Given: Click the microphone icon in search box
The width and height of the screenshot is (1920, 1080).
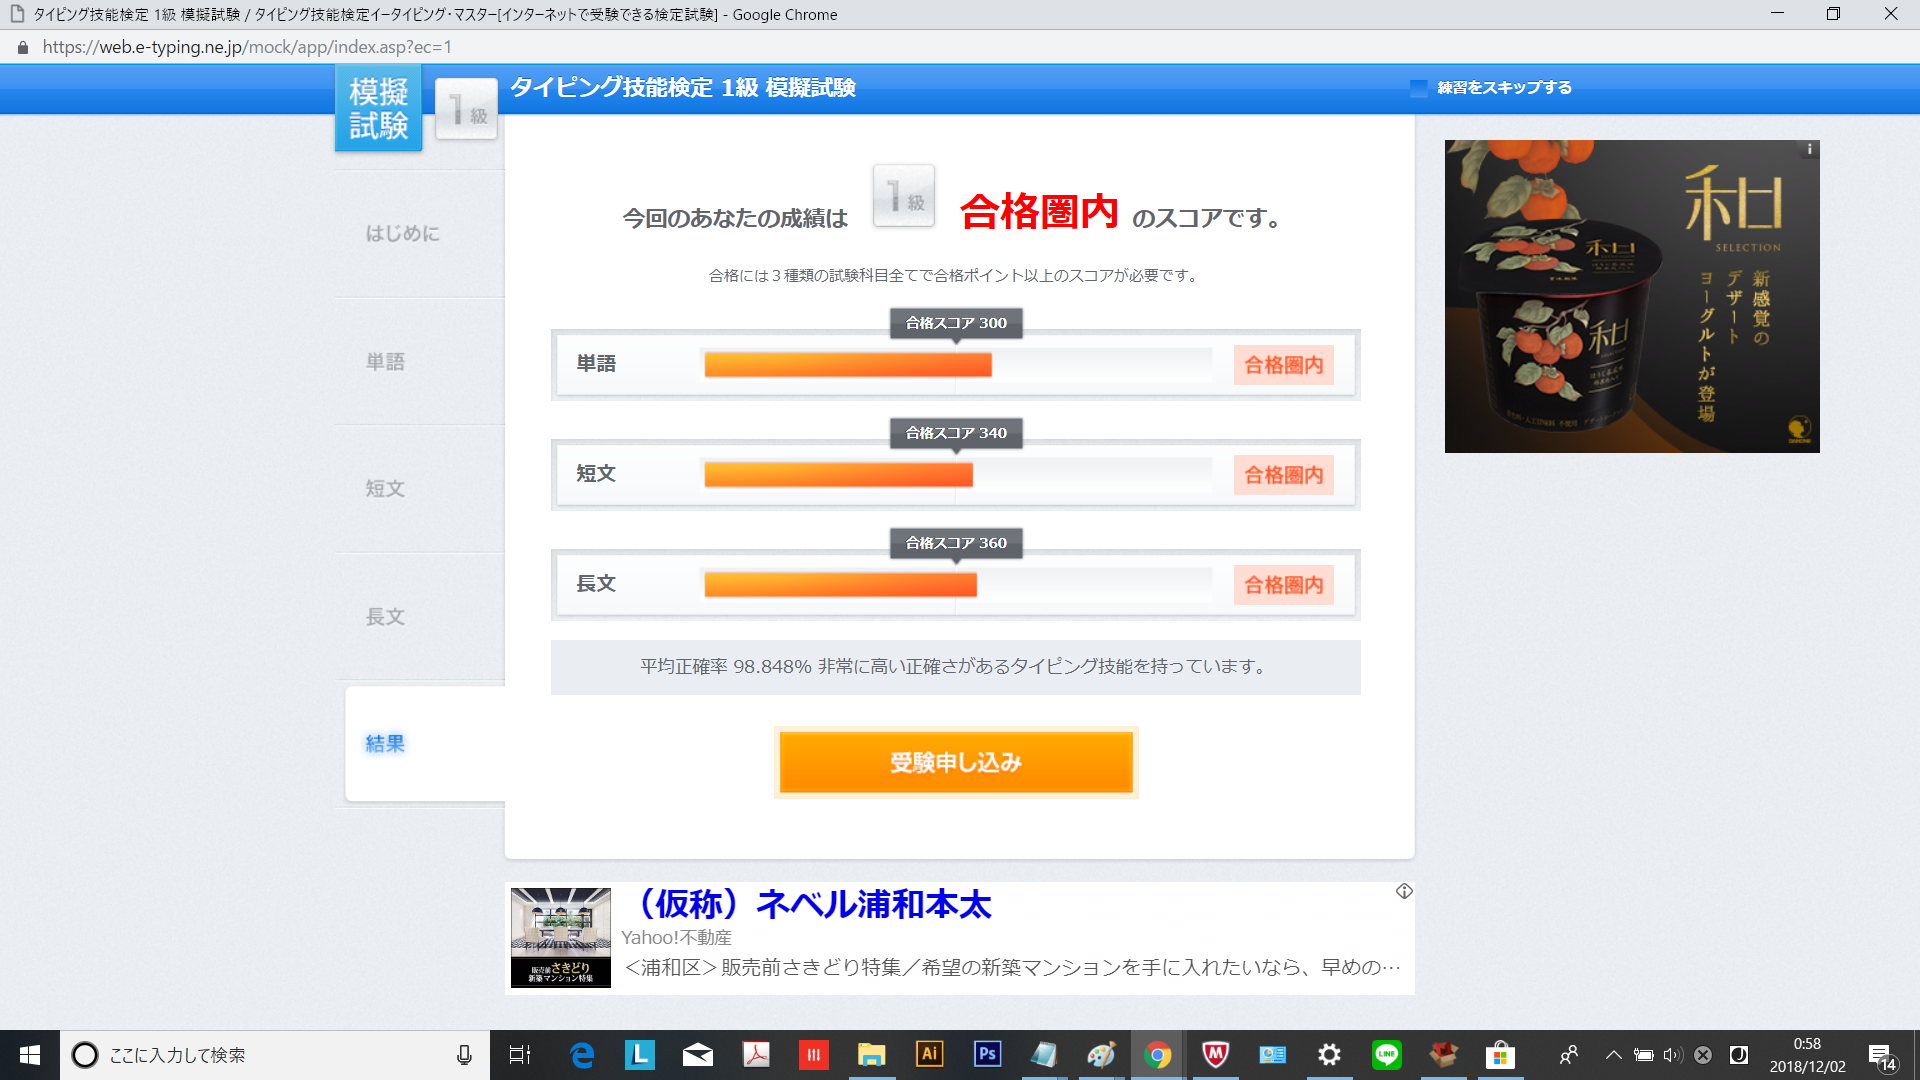Looking at the screenshot, I should tap(464, 1055).
